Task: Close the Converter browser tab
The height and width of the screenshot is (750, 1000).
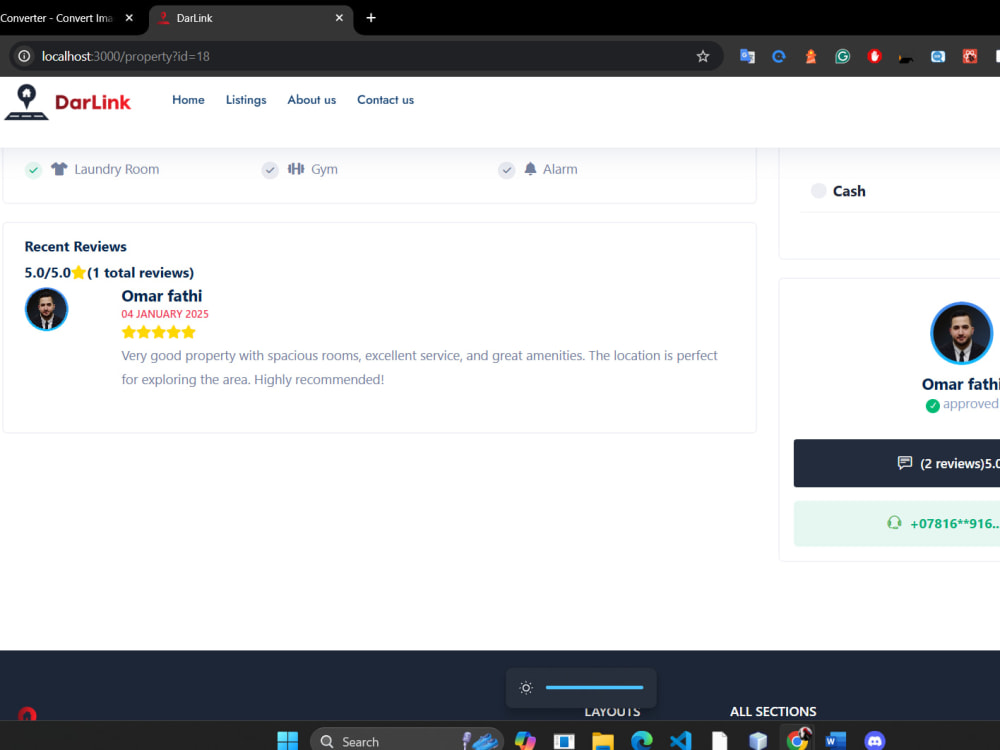Action: pyautogui.click(x=129, y=18)
